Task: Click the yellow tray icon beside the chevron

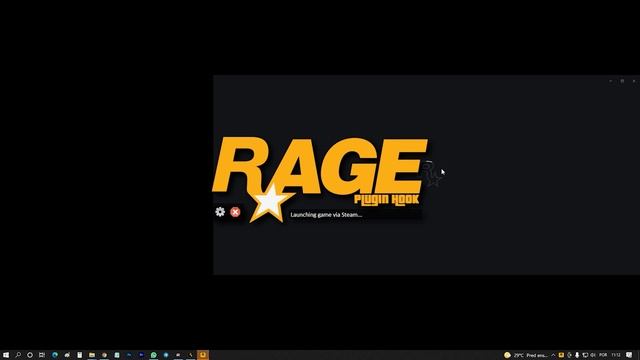Action: coord(561,355)
